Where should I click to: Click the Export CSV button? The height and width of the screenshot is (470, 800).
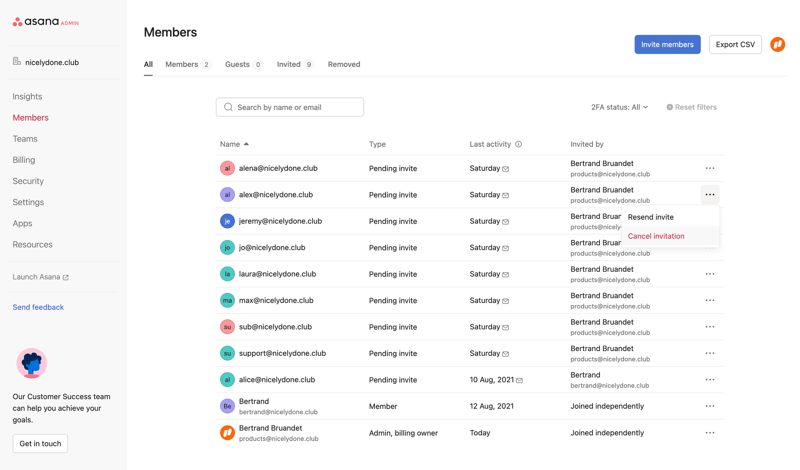click(735, 44)
